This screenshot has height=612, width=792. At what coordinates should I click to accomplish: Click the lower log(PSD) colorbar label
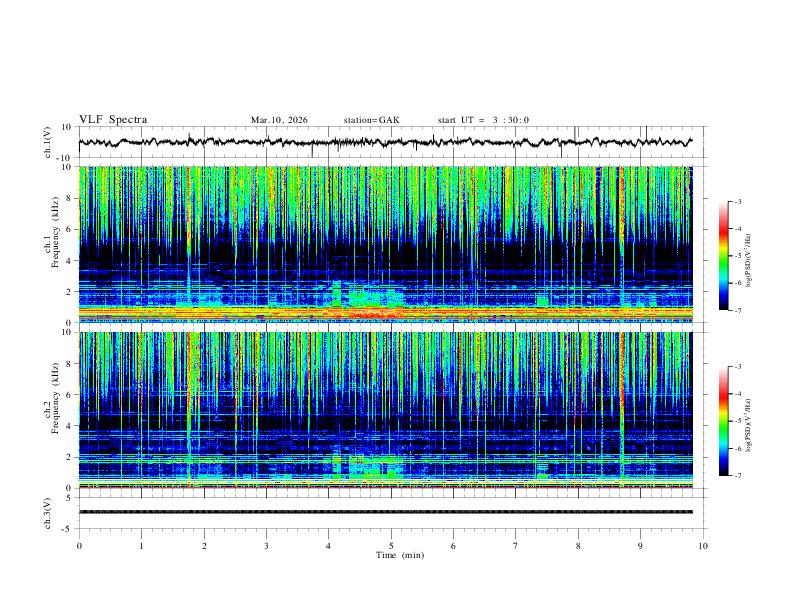tap(748, 425)
